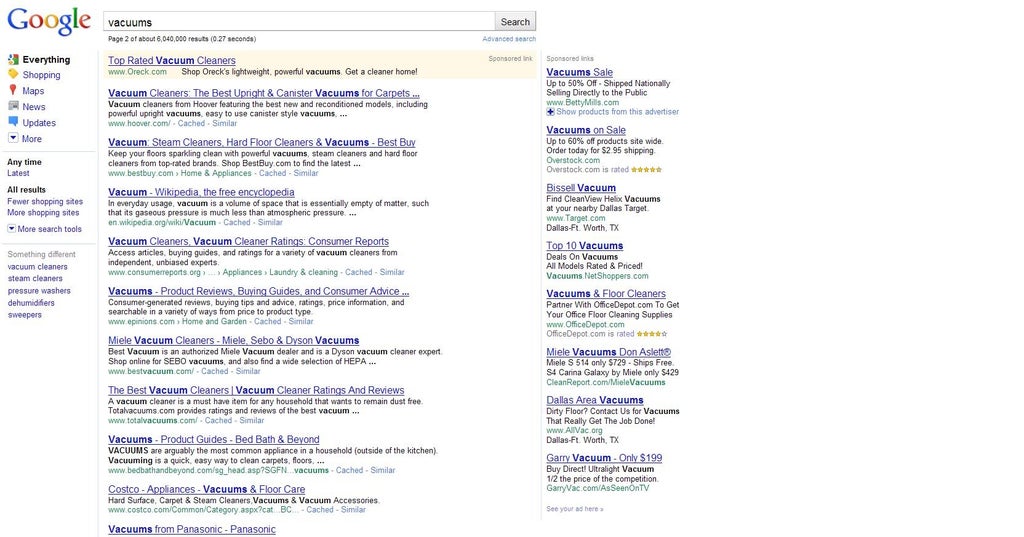Select the Everything colorful icon in sidebar

click(x=13, y=59)
